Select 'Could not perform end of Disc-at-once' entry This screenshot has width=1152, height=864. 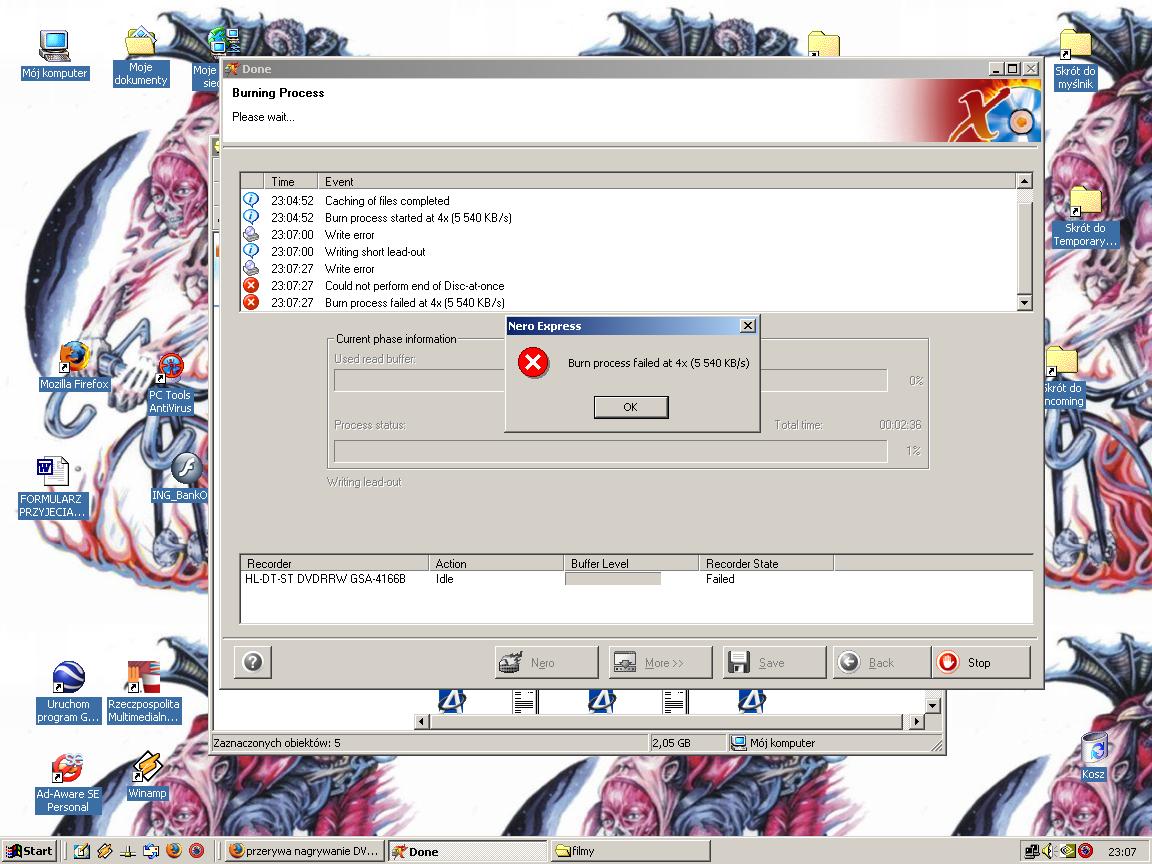[628, 285]
